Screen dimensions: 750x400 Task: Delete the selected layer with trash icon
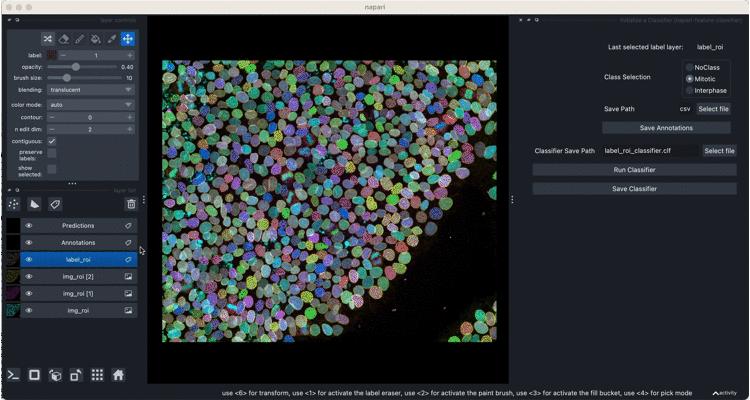[130, 204]
